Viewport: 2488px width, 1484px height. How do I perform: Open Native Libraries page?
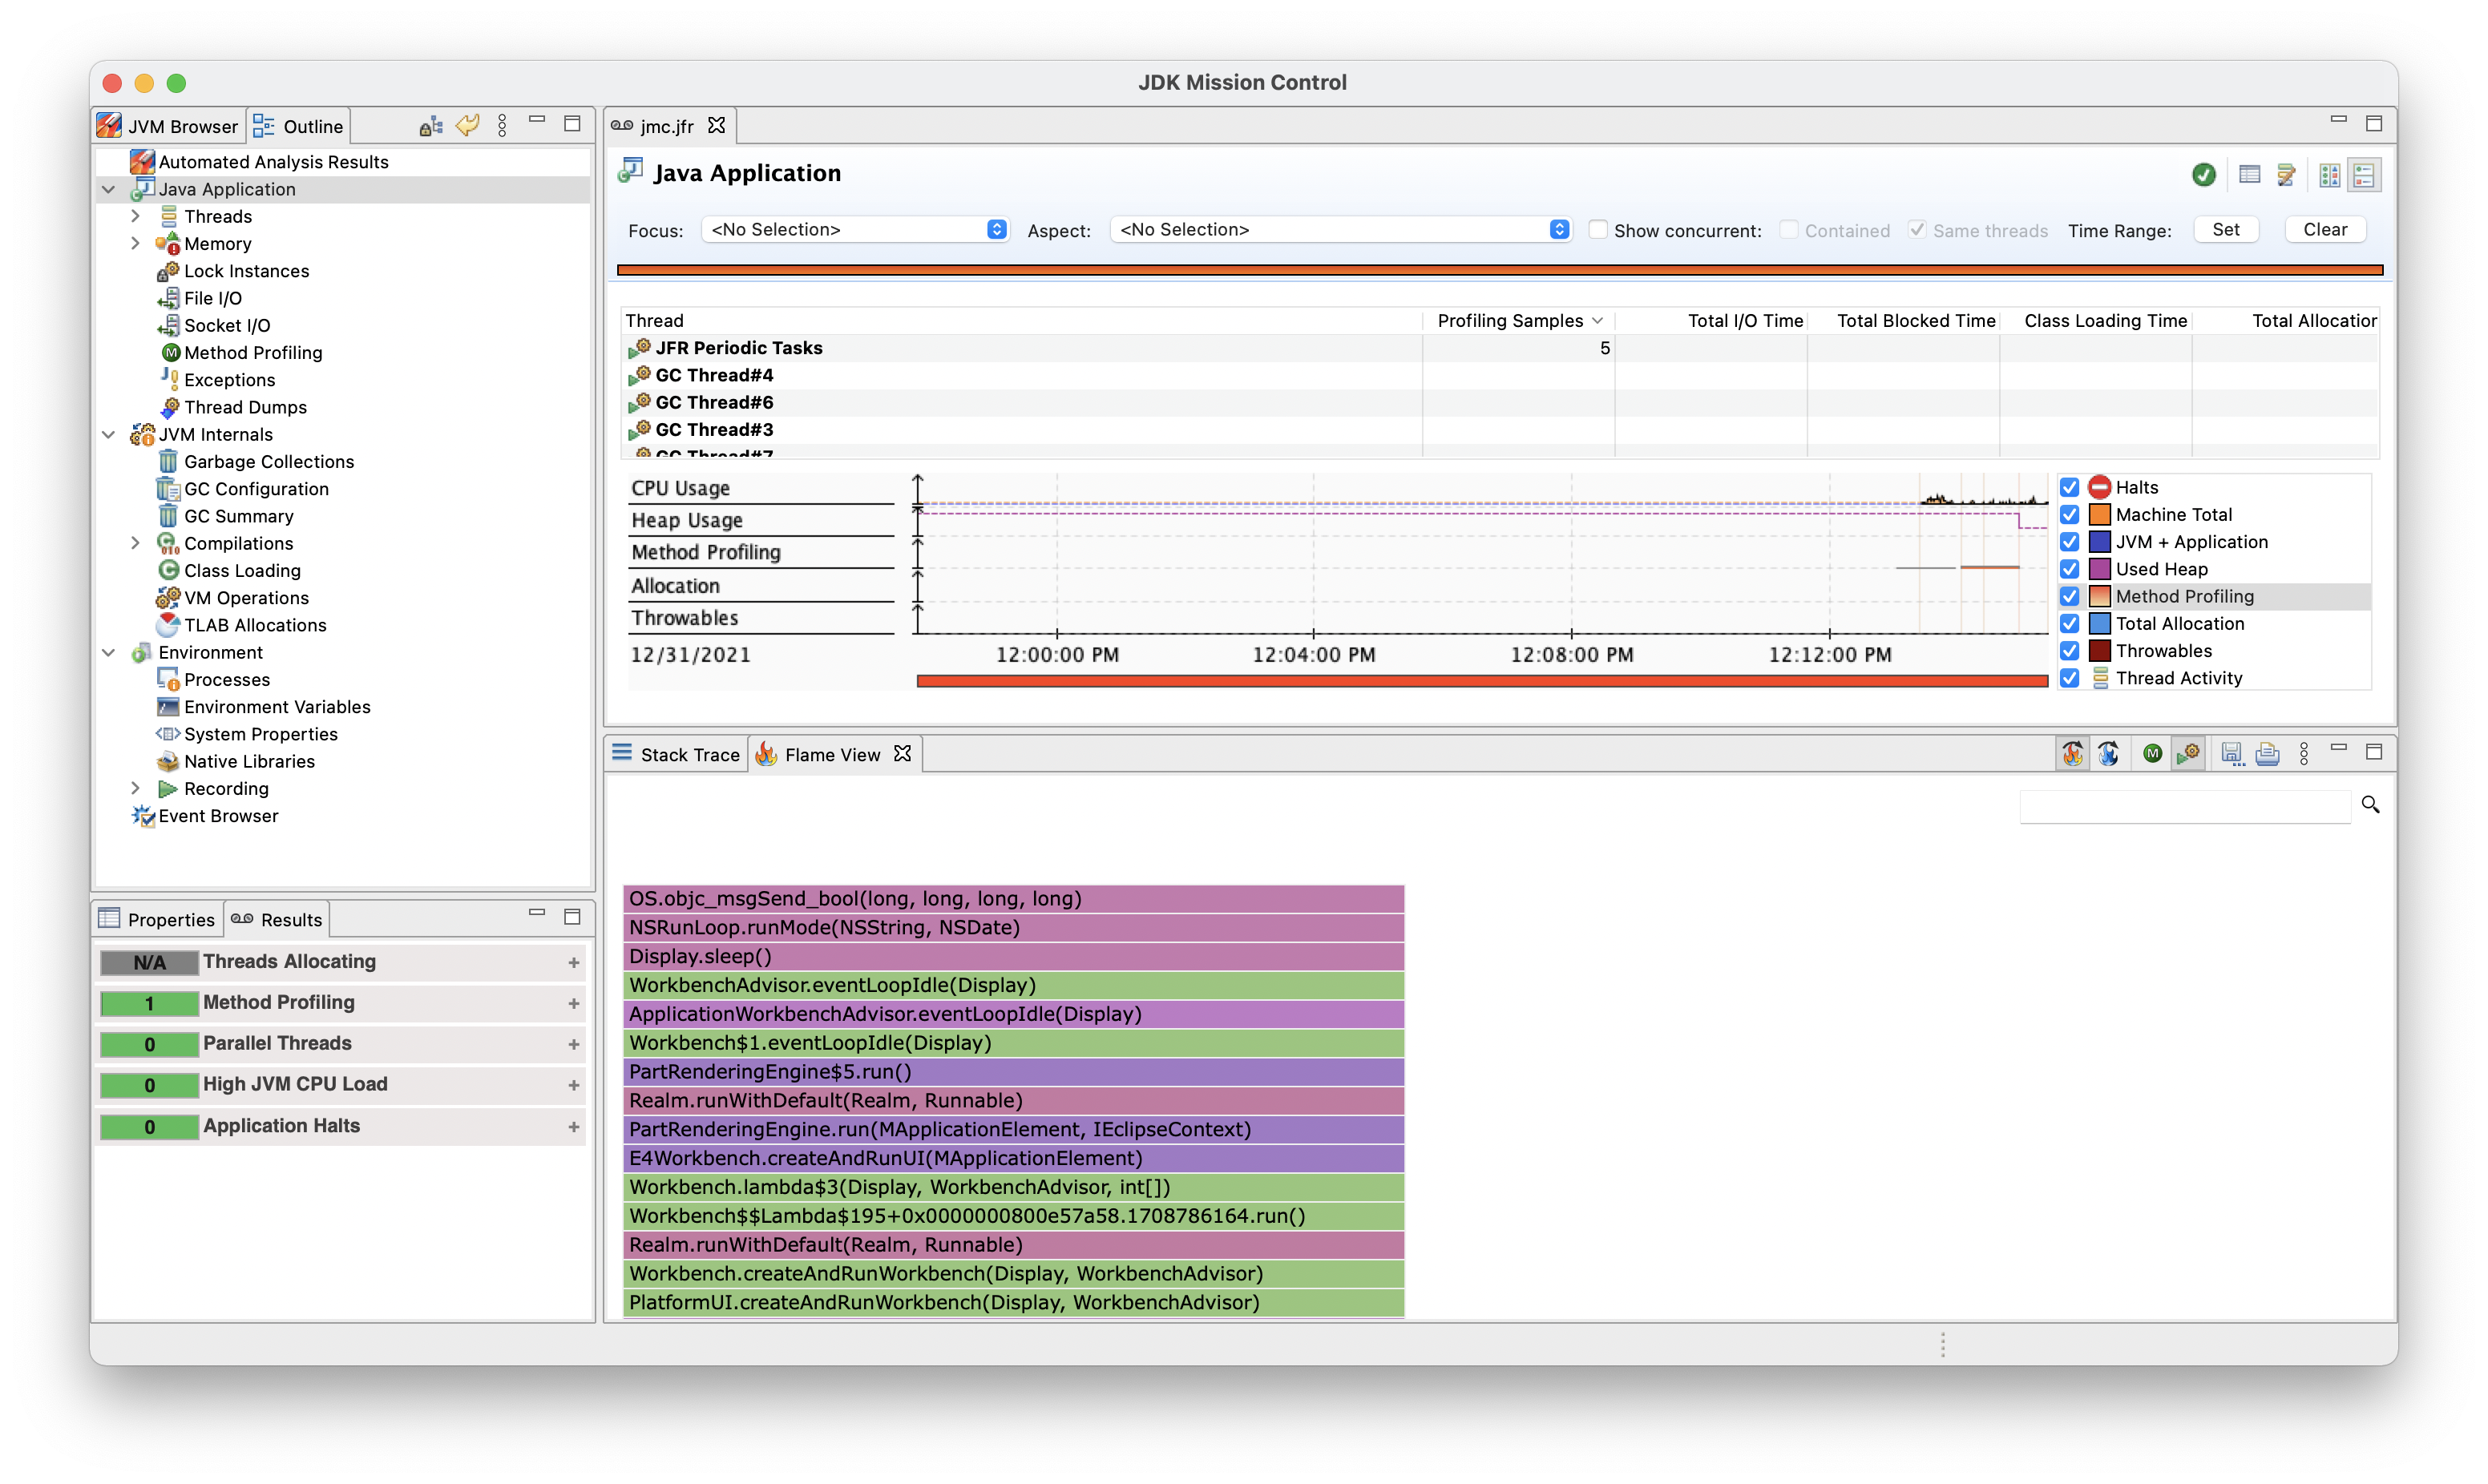pyautogui.click(x=248, y=762)
